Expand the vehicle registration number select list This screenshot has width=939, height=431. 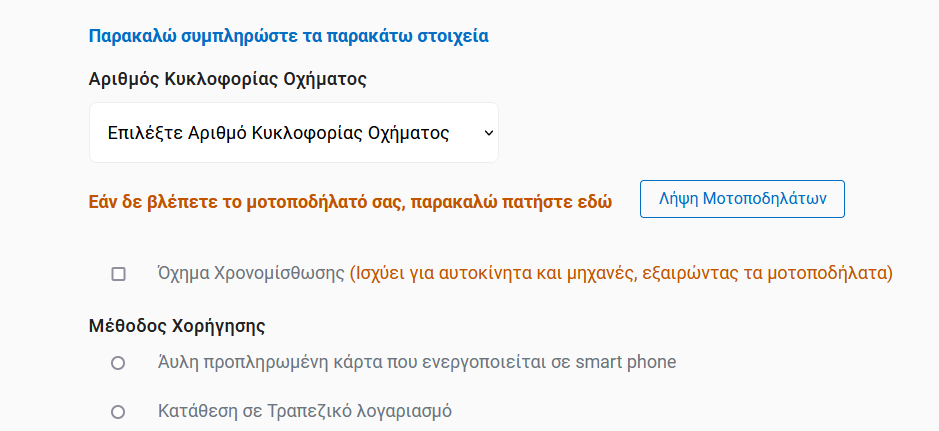tap(293, 132)
